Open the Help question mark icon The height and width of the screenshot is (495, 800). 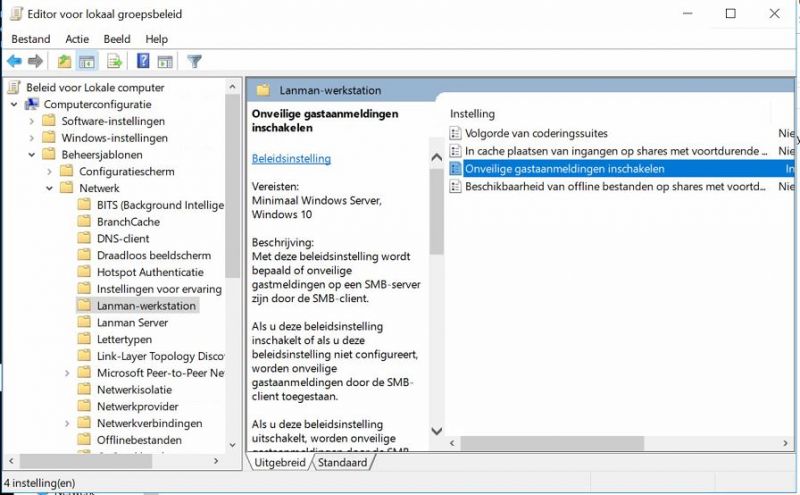click(x=143, y=61)
